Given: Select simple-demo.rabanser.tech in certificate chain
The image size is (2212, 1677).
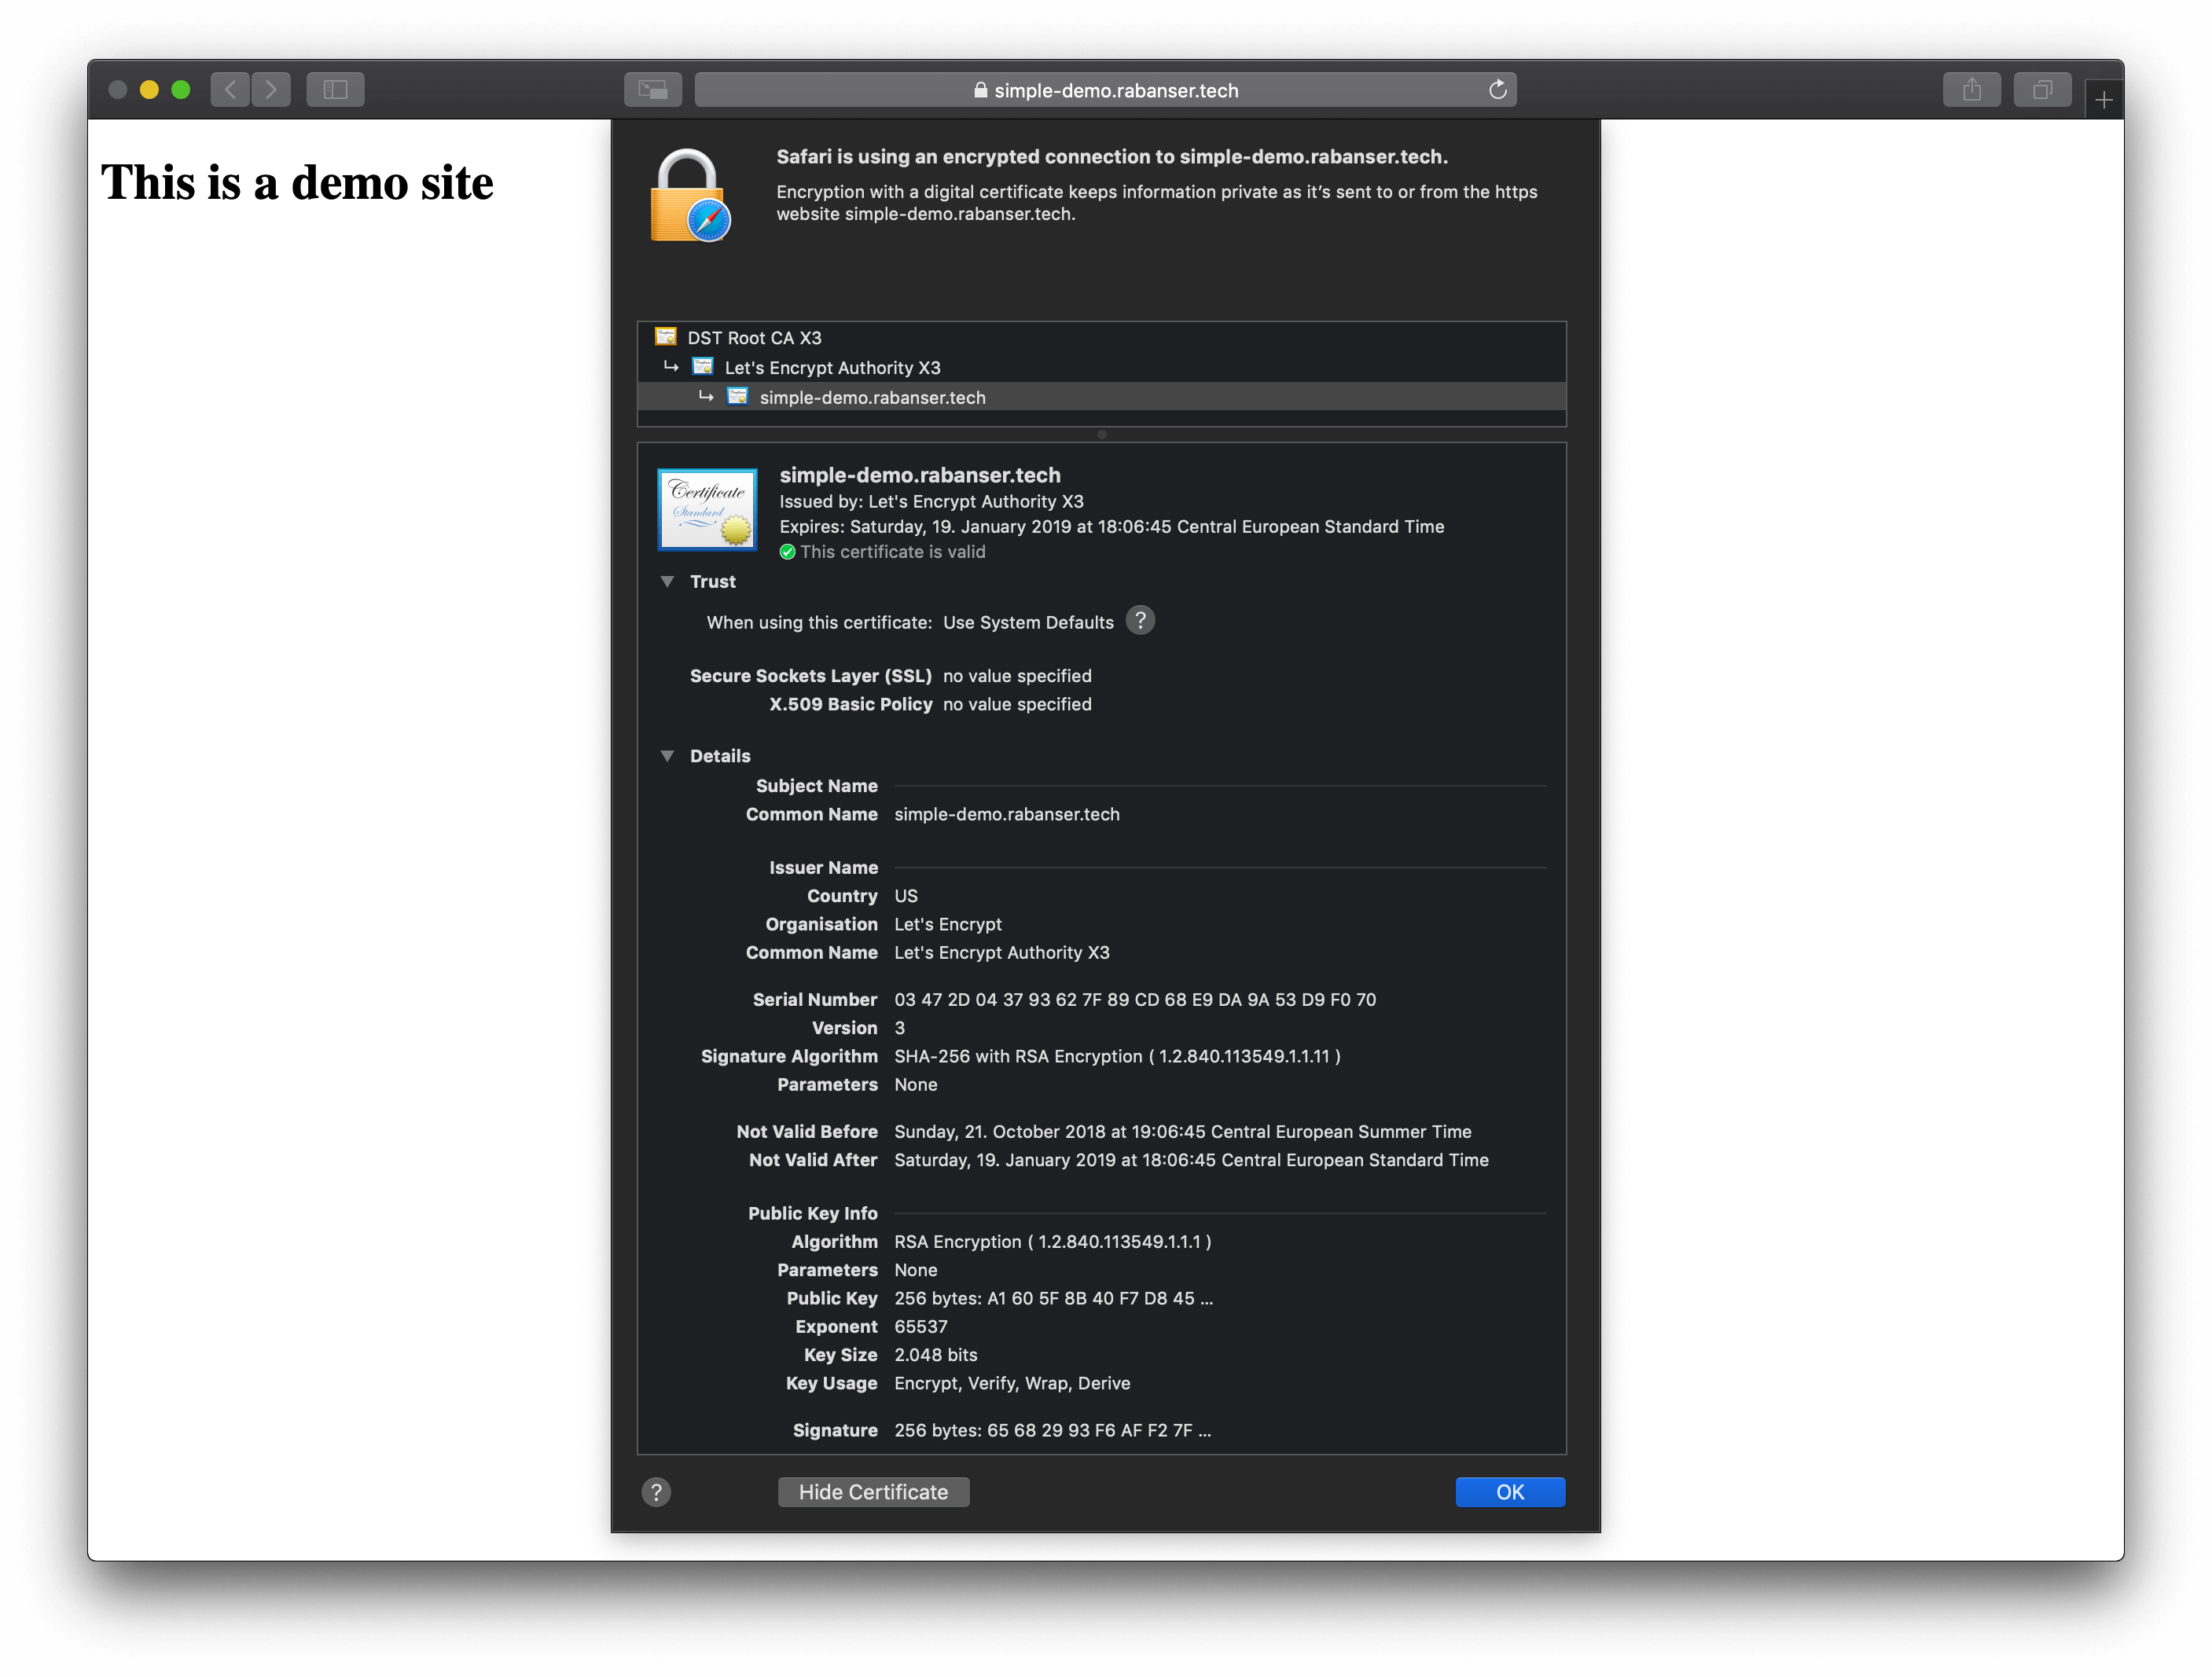Looking at the screenshot, I should pyautogui.click(x=1102, y=397).
